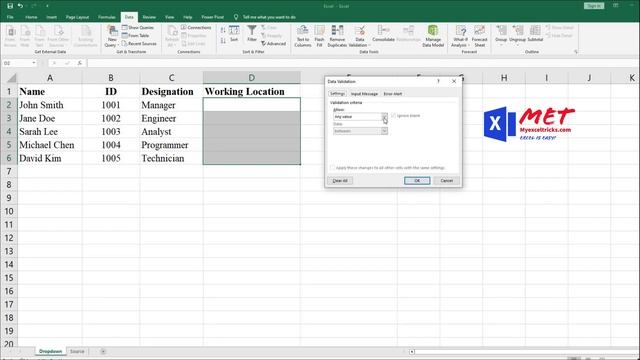This screenshot has width=640, height=360.
Task: Click OK in Data Validation dialog
Action: point(417,180)
